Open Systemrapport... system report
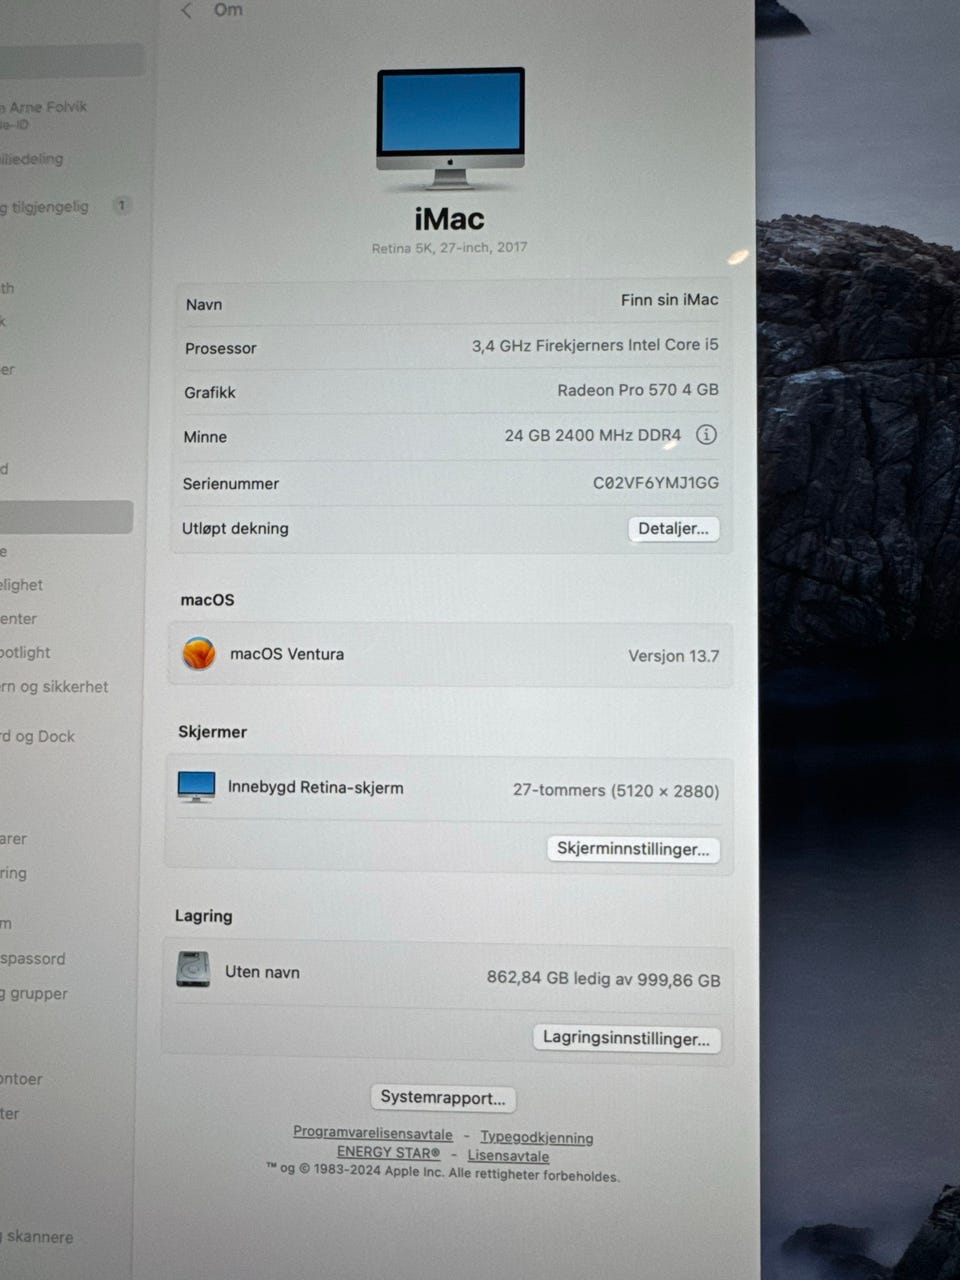Image resolution: width=960 pixels, height=1280 pixels. click(443, 1097)
